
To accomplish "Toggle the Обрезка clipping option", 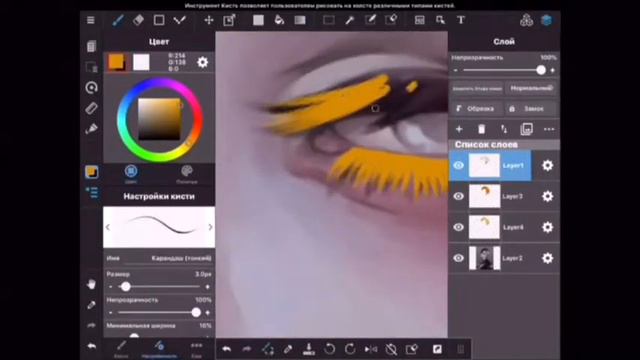I will point(476,109).
